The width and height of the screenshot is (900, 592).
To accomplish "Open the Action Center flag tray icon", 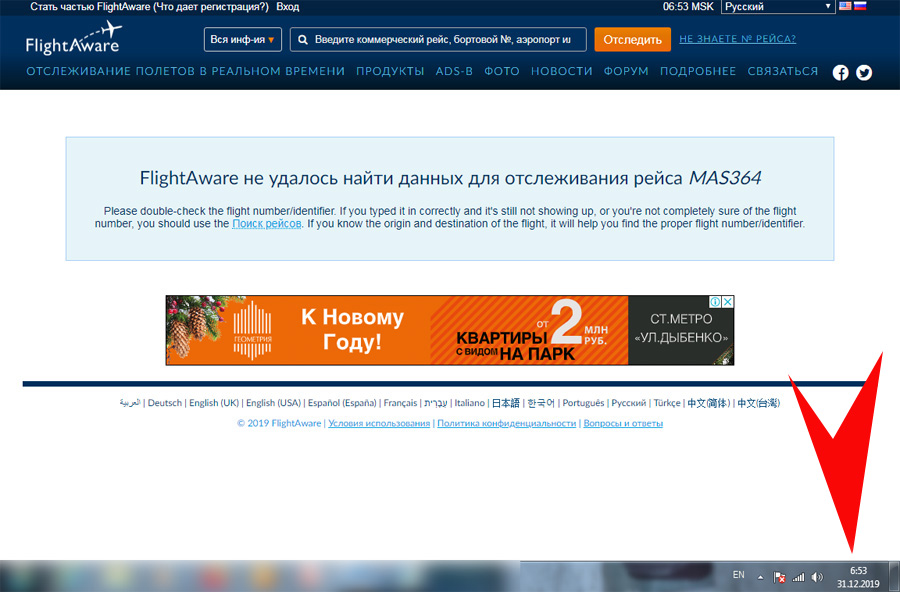I will (779, 577).
